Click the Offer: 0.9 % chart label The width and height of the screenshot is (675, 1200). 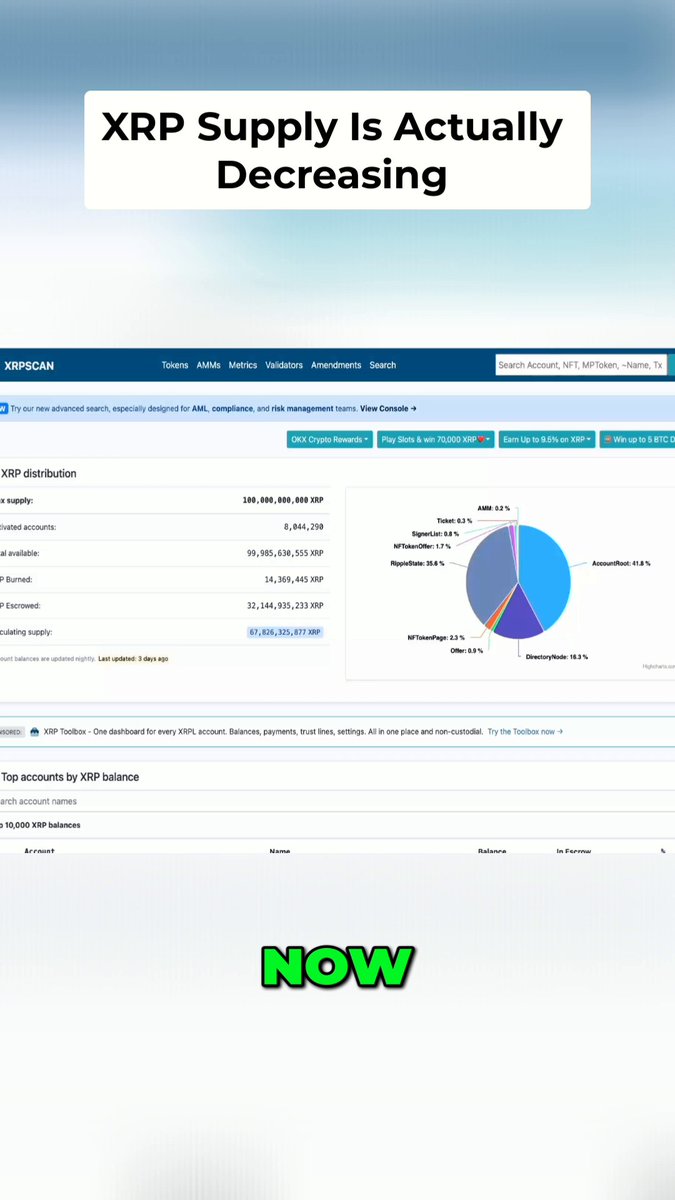click(466, 650)
